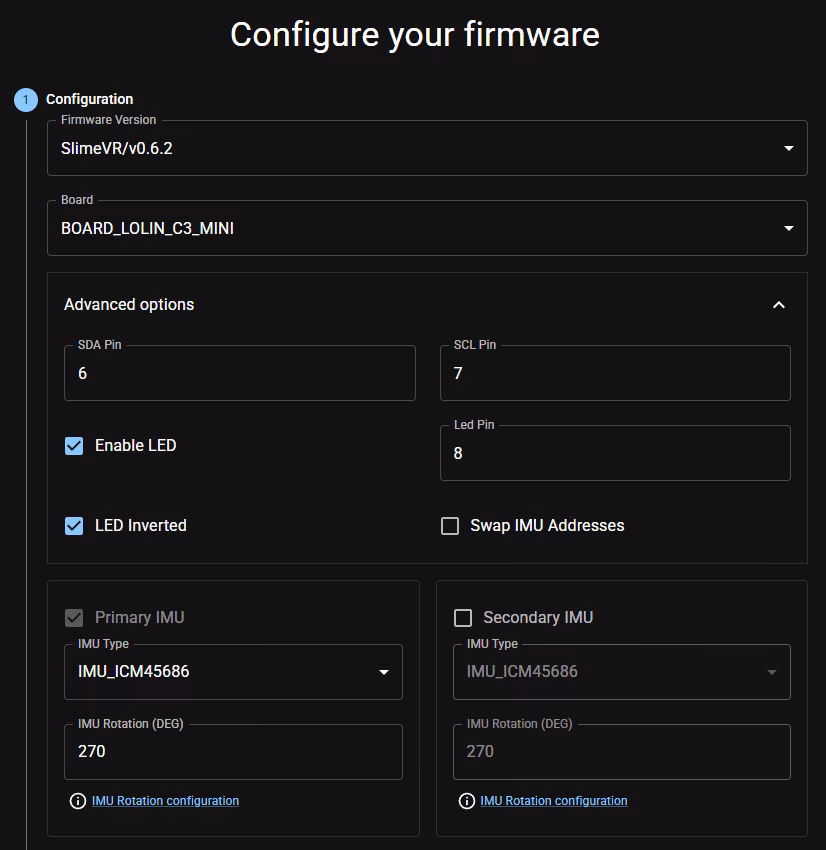Viewport: 826px width, 850px height.
Task: Enable the Secondary IMU checkbox
Action: (x=463, y=618)
